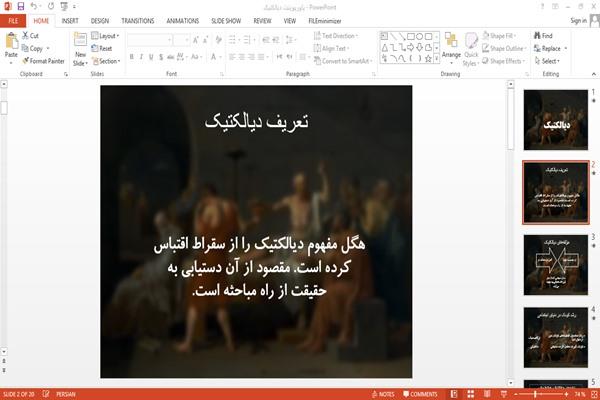Increase font size with larger A
This screenshot has width=600, height=400.
point(196,40)
